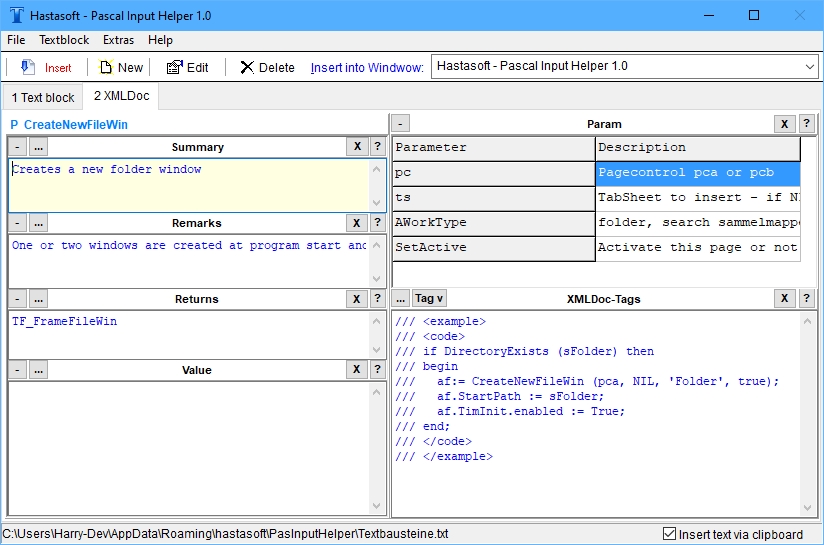Click the Delete X icon in toolbar

coord(247,67)
